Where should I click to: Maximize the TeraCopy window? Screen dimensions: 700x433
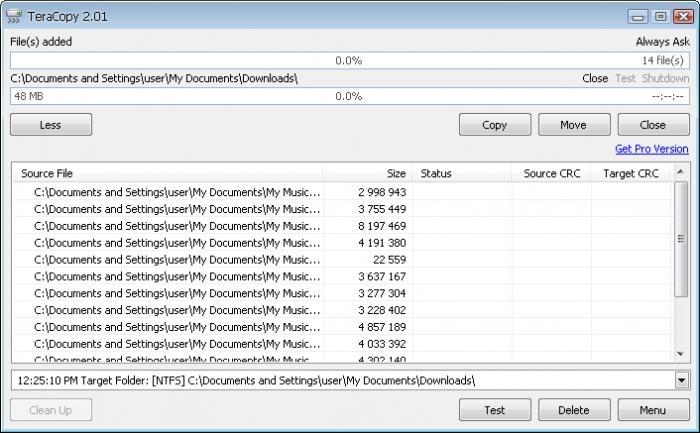(x=659, y=16)
